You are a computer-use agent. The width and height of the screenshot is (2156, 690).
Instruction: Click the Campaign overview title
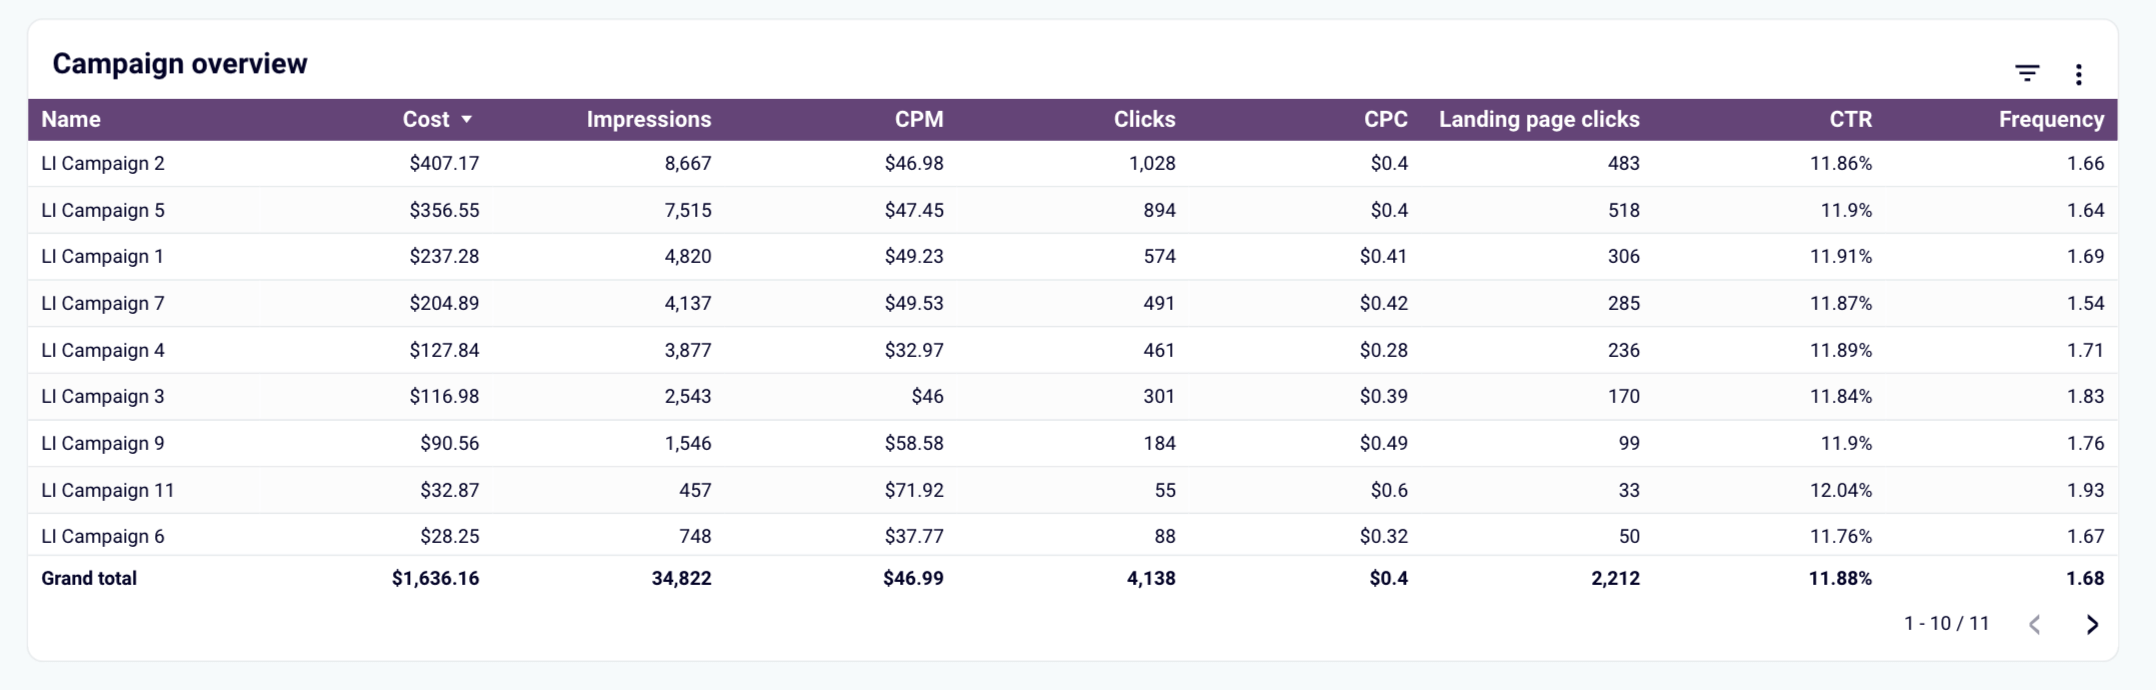coord(180,64)
